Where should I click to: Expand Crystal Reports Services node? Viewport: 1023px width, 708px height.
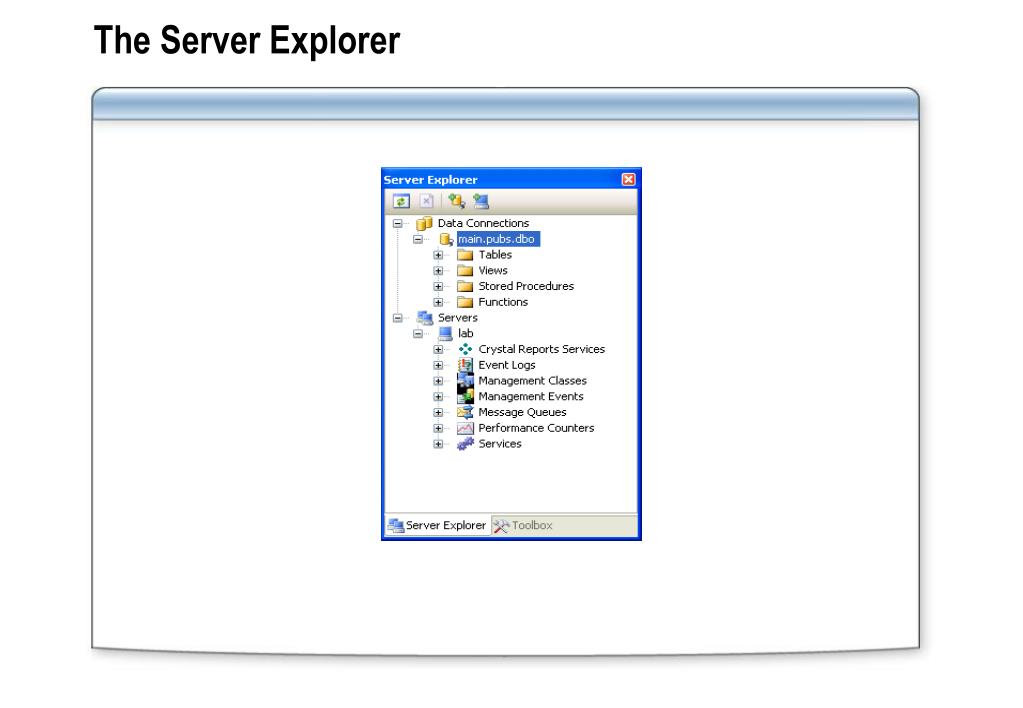point(438,349)
